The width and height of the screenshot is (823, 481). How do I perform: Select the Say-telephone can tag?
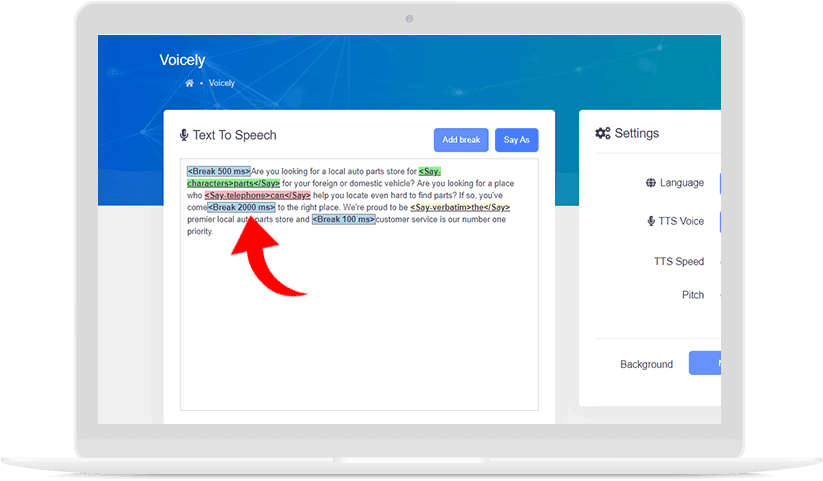tap(258, 195)
